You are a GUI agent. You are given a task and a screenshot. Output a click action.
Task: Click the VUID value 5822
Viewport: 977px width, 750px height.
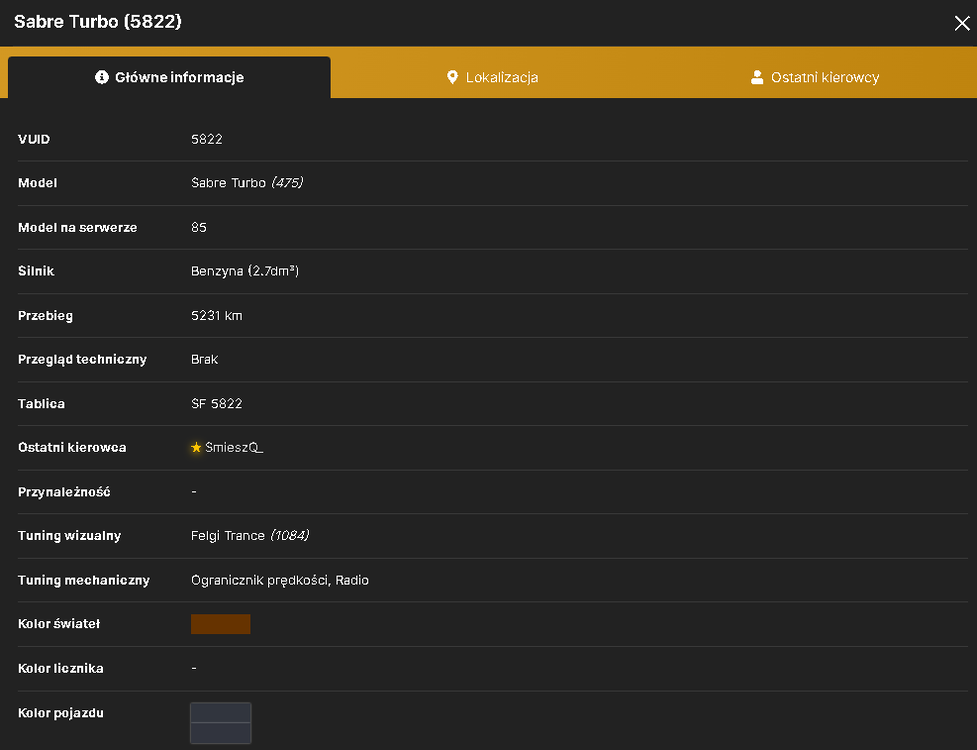tap(207, 139)
